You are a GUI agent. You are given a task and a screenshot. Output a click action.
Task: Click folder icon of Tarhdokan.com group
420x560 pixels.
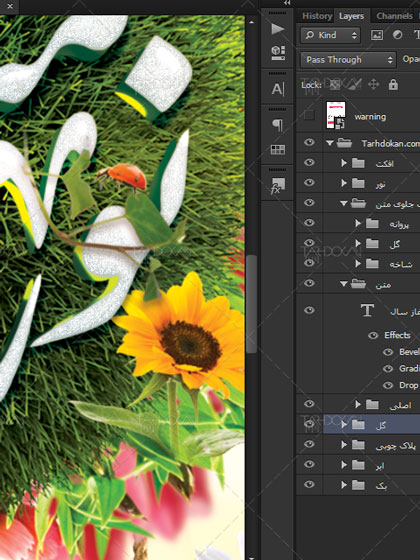(344, 143)
